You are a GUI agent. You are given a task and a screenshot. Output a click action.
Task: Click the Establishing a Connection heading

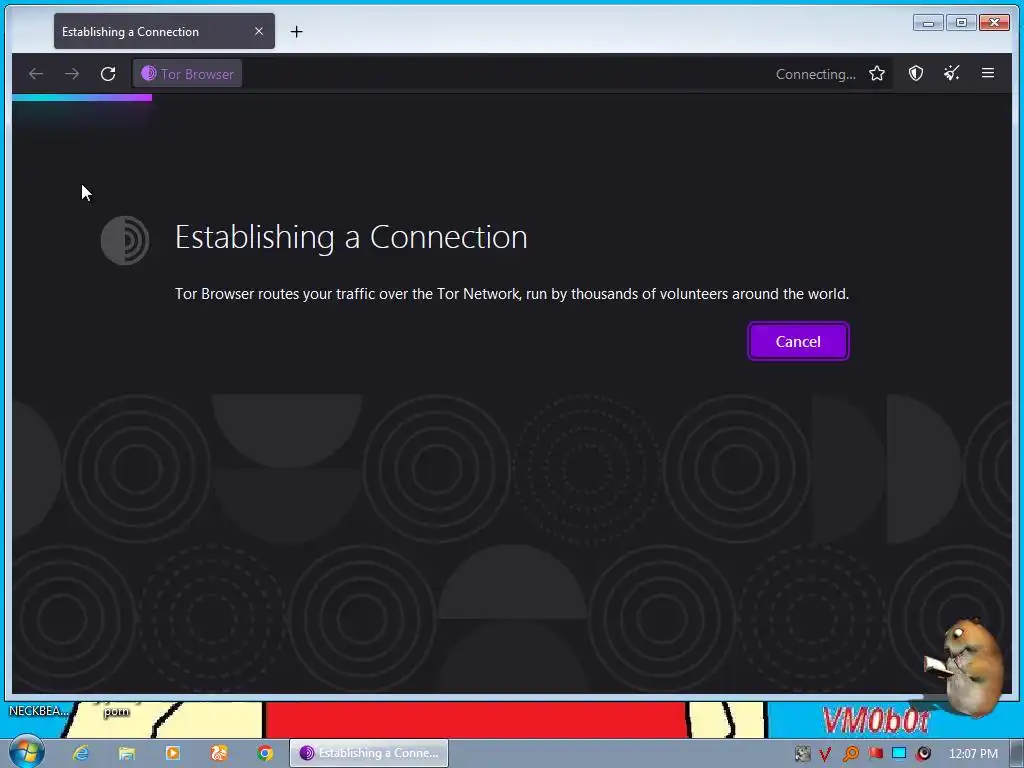pos(351,238)
